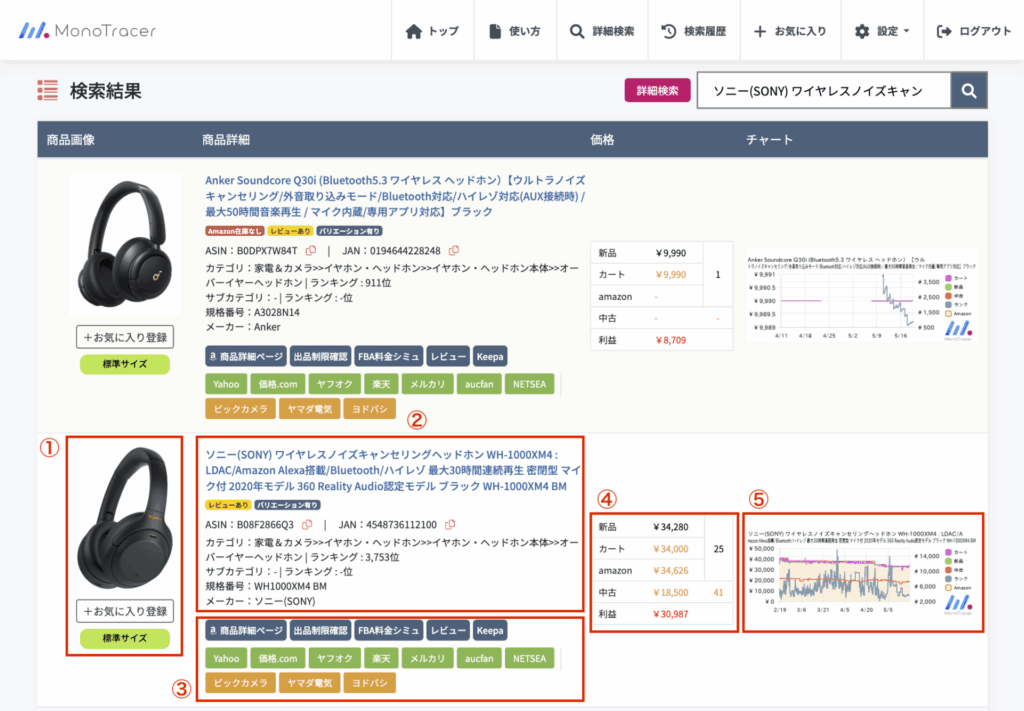Open 詳細検索 in the top navigation
The image size is (1024, 711).
tap(602, 31)
